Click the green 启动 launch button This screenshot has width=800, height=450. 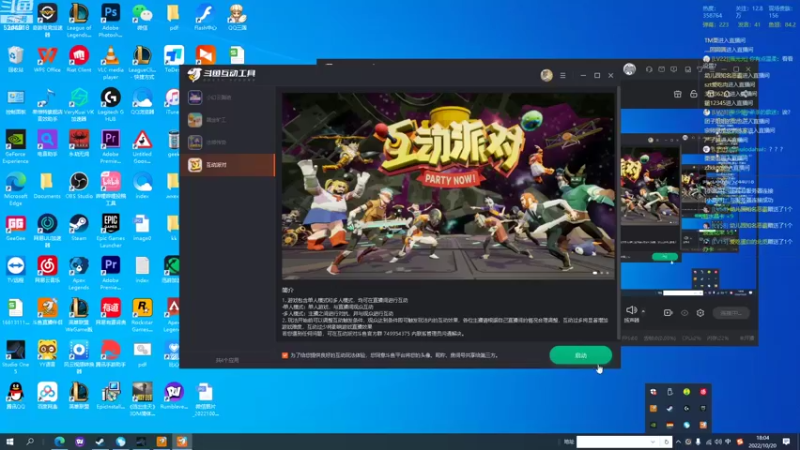click(580, 355)
